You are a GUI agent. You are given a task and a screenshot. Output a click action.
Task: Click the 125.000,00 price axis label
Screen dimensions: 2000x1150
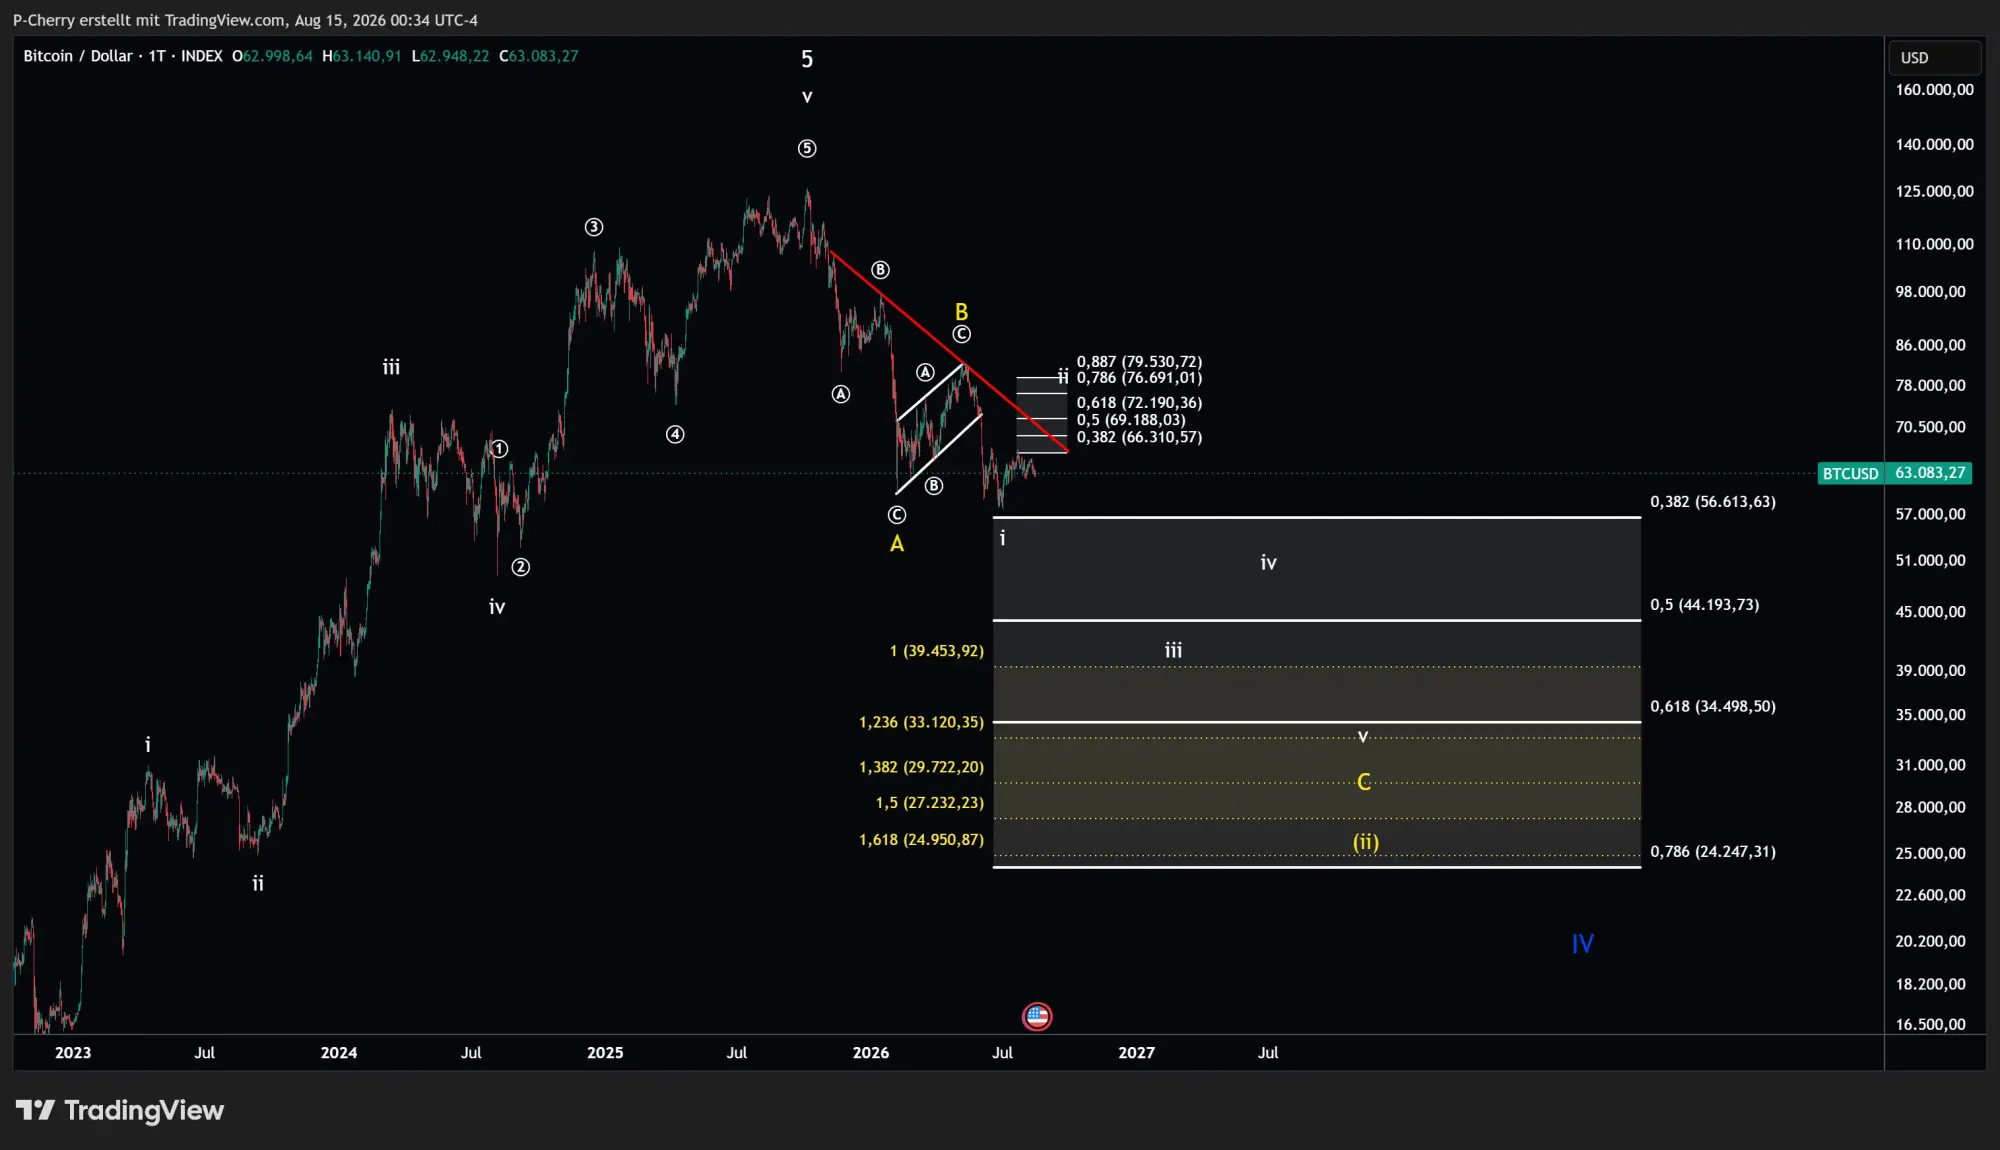tap(1934, 192)
